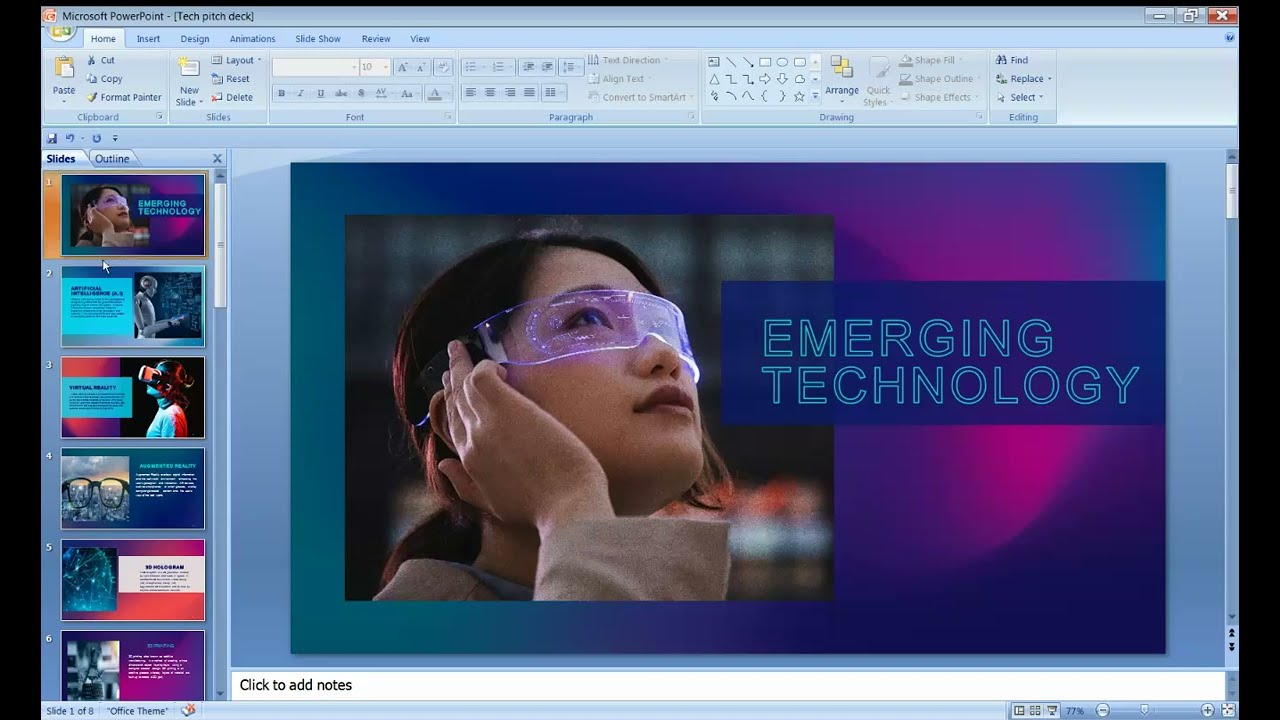Choose the Rectangle shape

tap(765, 62)
